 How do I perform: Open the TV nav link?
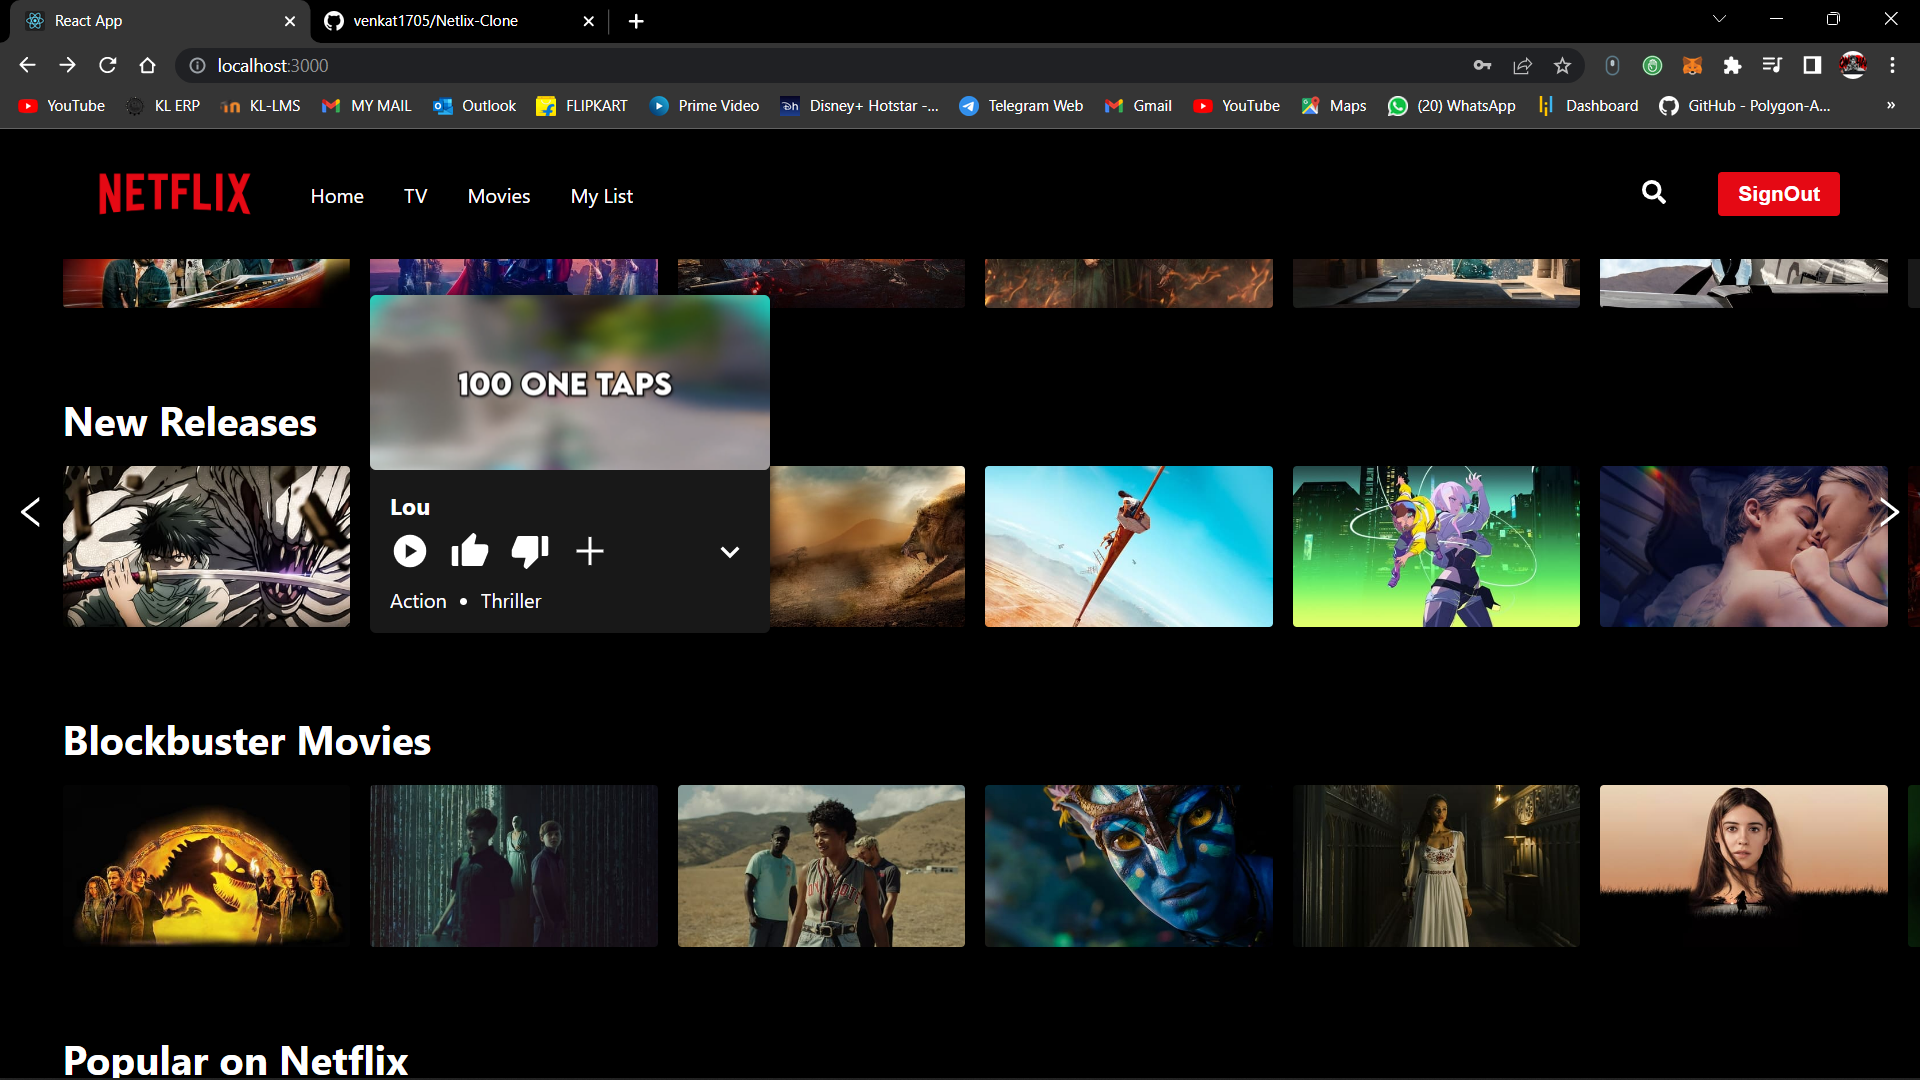point(416,196)
